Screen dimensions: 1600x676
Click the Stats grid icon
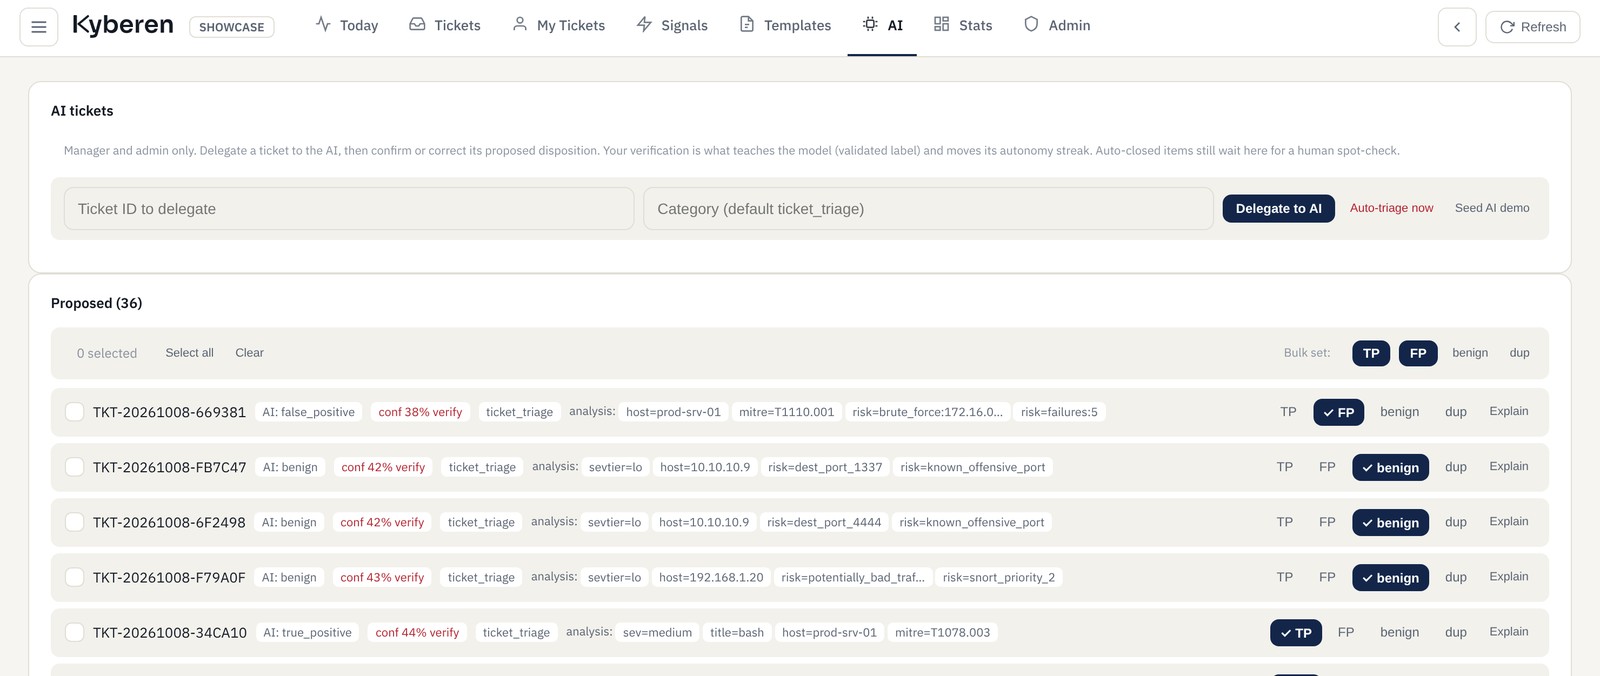[x=941, y=24]
